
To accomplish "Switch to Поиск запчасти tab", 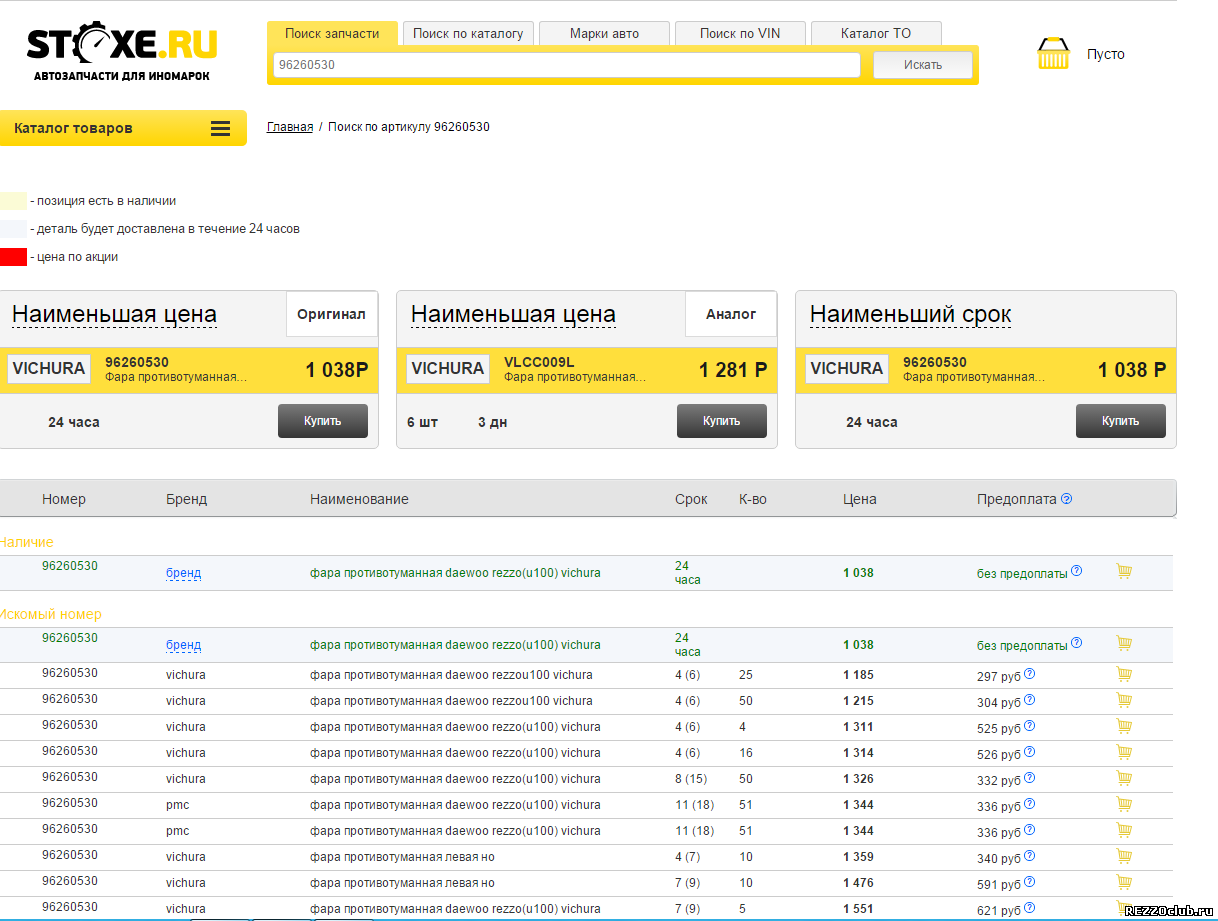I will [x=332, y=33].
